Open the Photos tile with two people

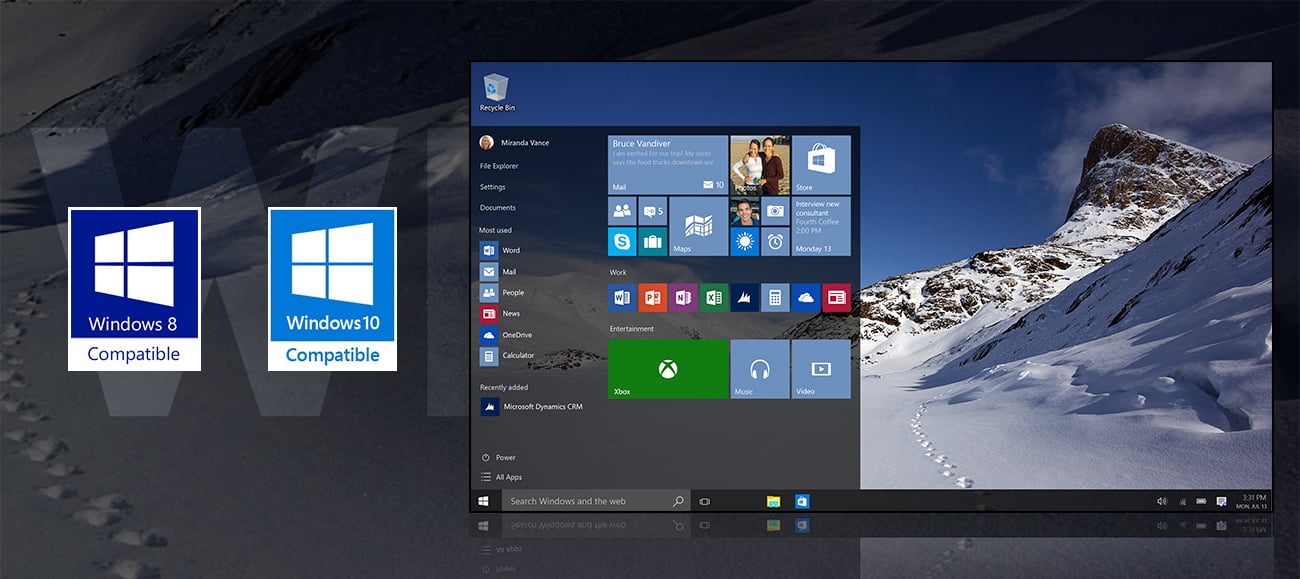pos(760,165)
